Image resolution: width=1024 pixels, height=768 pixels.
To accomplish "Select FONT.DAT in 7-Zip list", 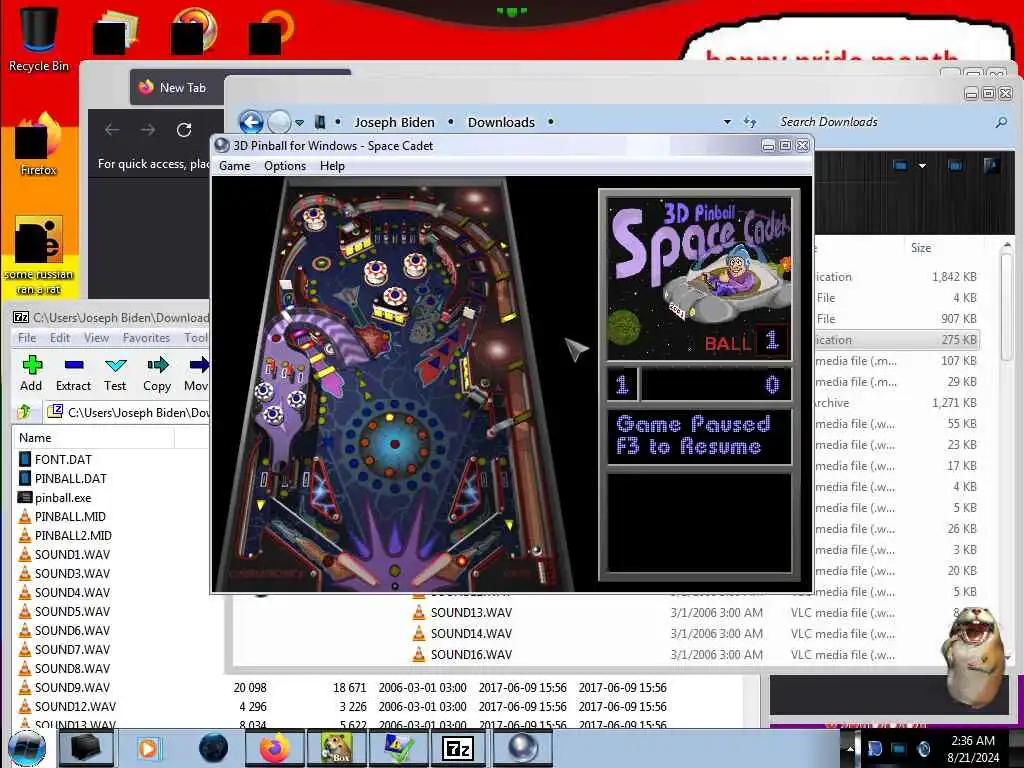I will pos(63,459).
